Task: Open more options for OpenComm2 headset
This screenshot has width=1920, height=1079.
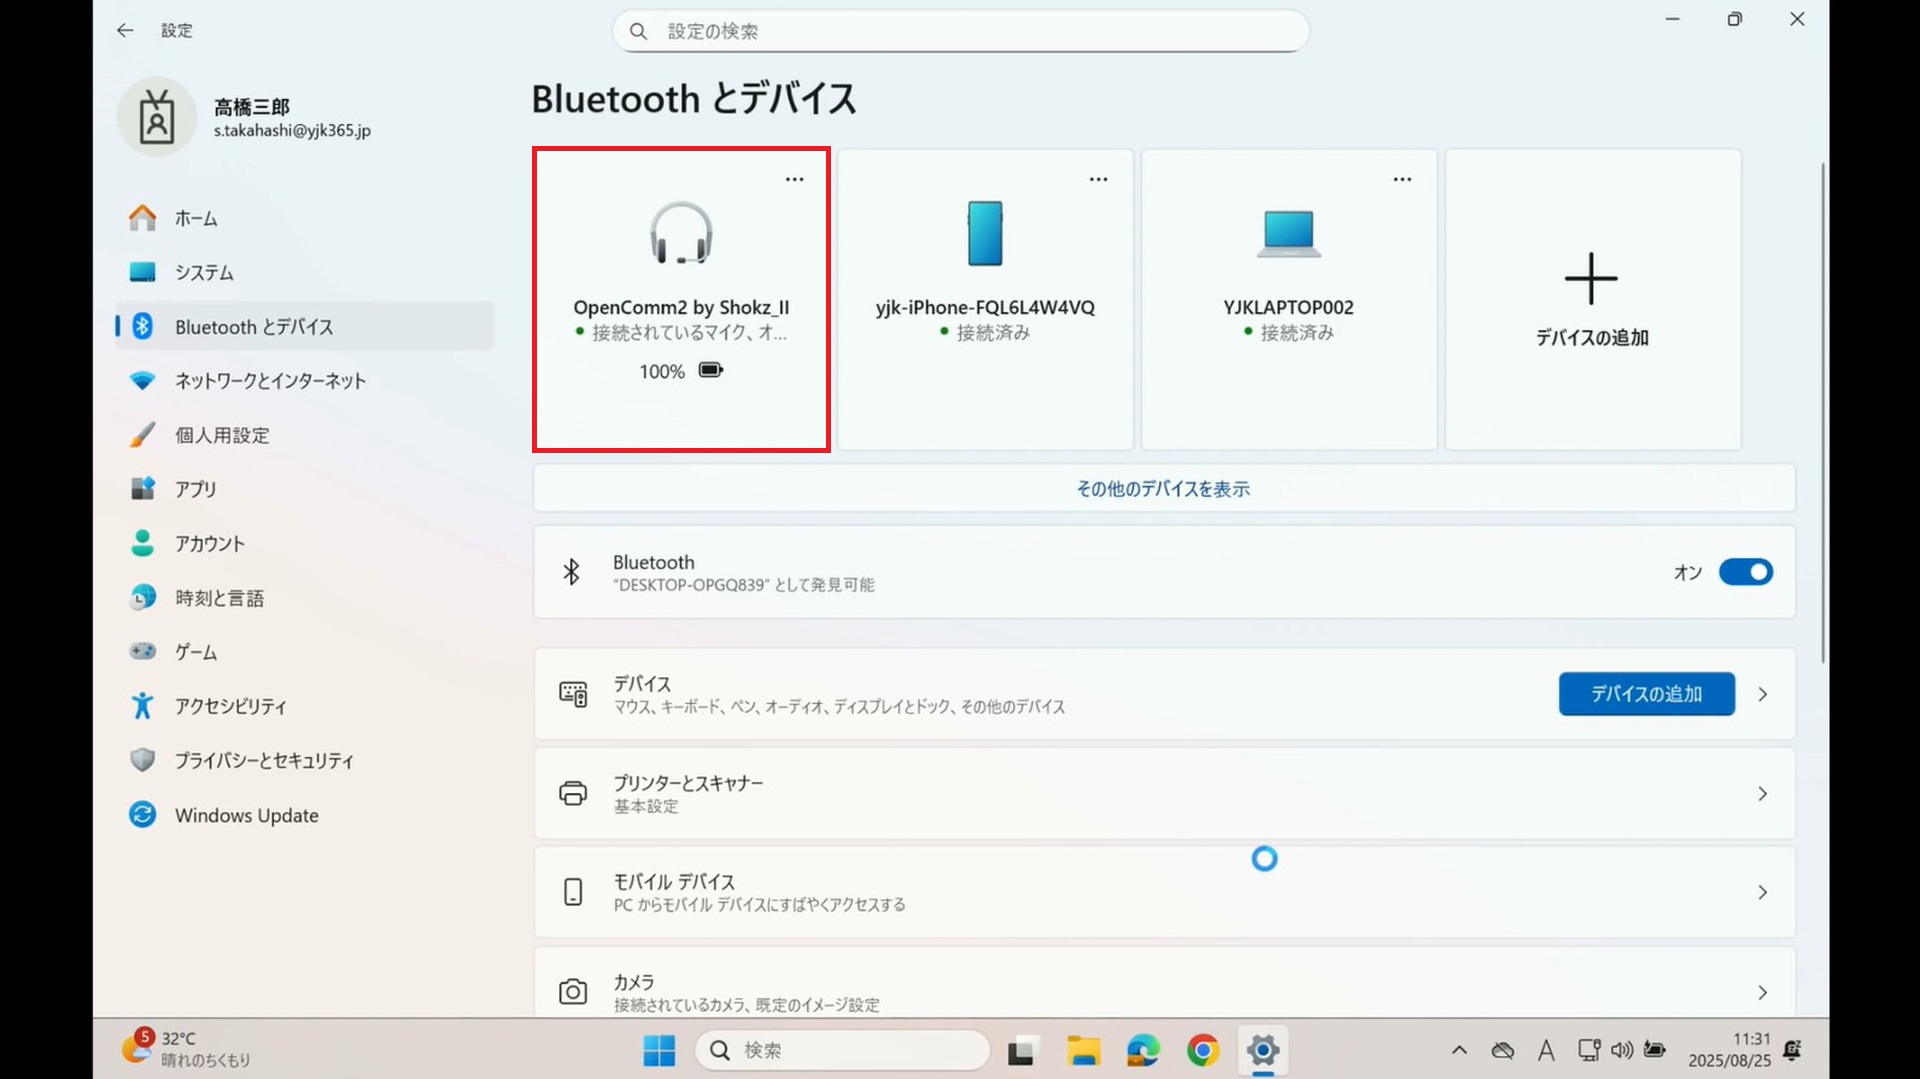Action: pos(794,179)
